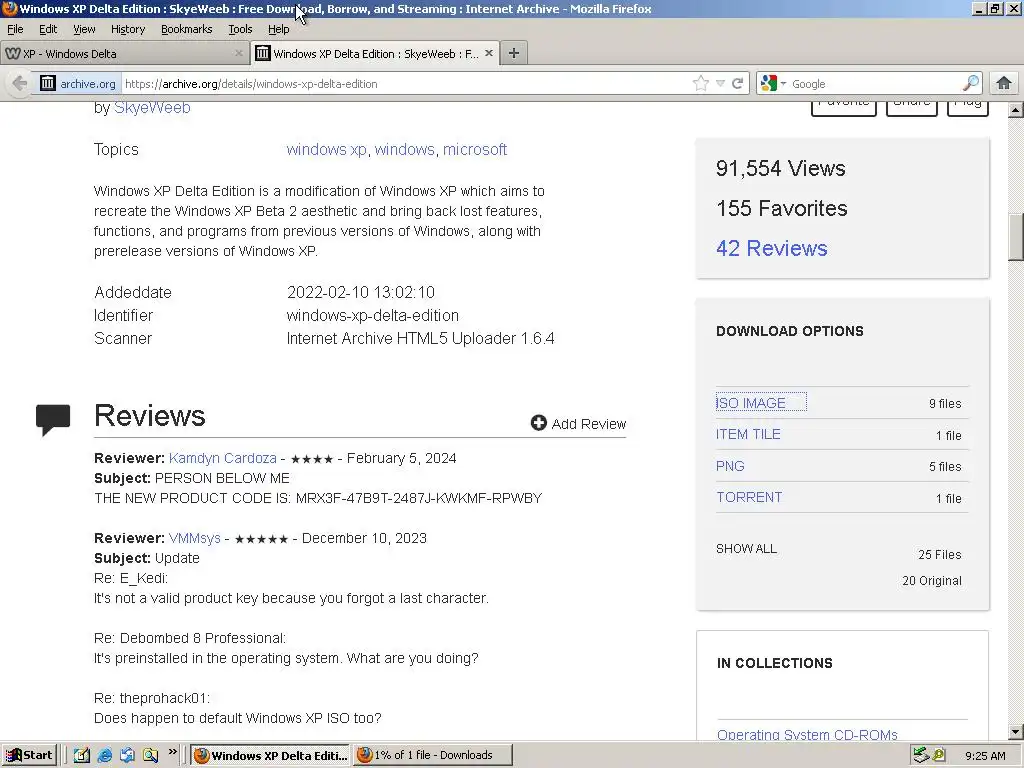1024x768 pixels.
Task: Open the Google search engine selector dropdown
Action: pos(773,84)
